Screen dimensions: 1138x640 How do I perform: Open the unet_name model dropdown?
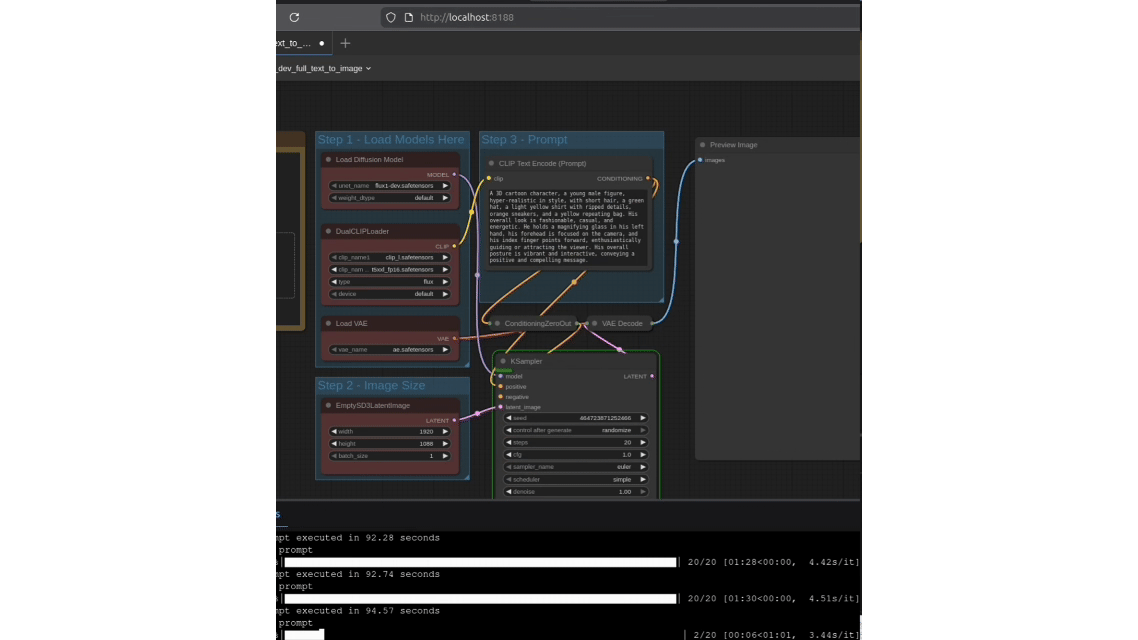(390, 185)
